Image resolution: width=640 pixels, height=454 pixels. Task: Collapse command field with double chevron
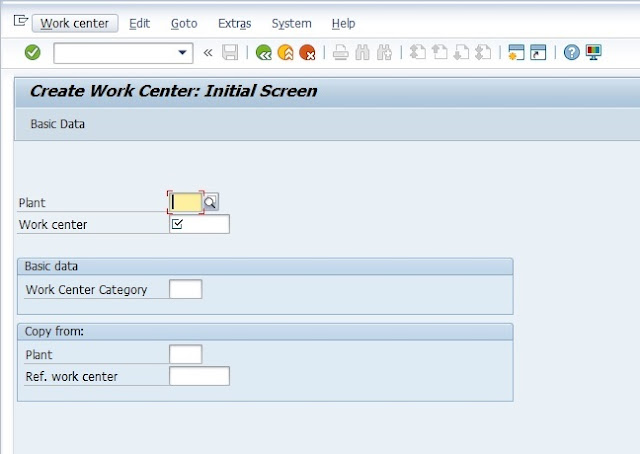[x=208, y=53]
